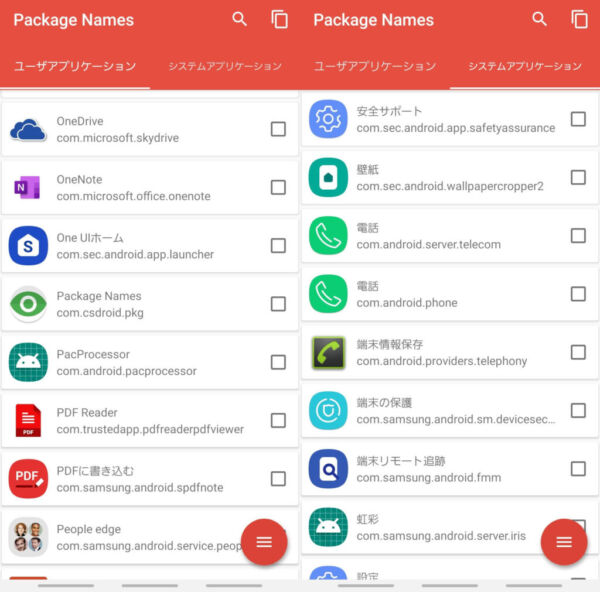Viewport: 600px width, 592px height.
Task: Click the com.samsung.android.spdfnote PDF icon
Action: pyautogui.click(x=28, y=479)
